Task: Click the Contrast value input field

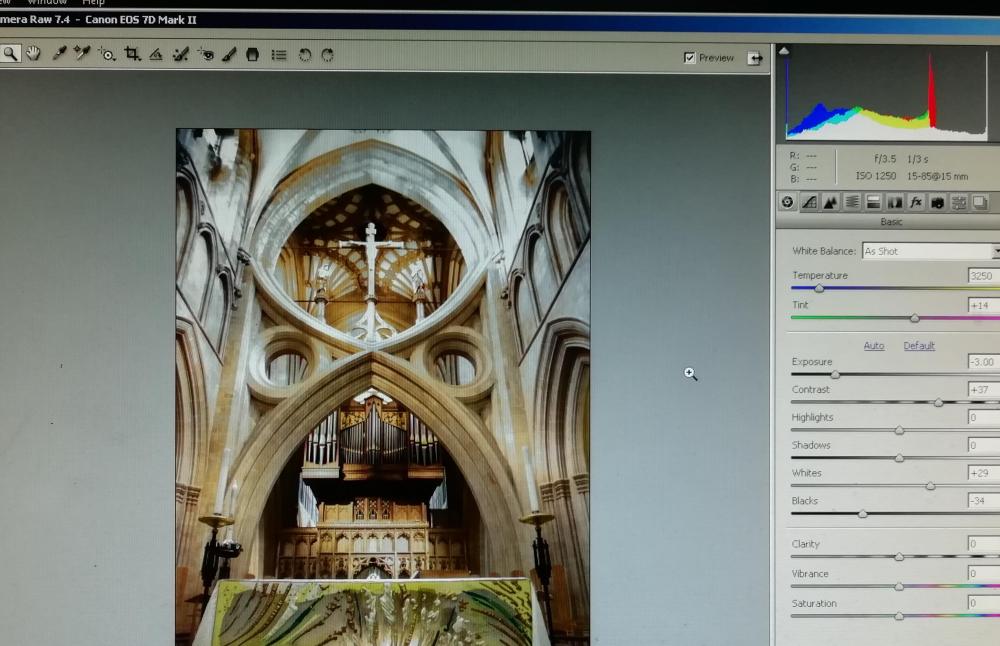Action: point(982,390)
